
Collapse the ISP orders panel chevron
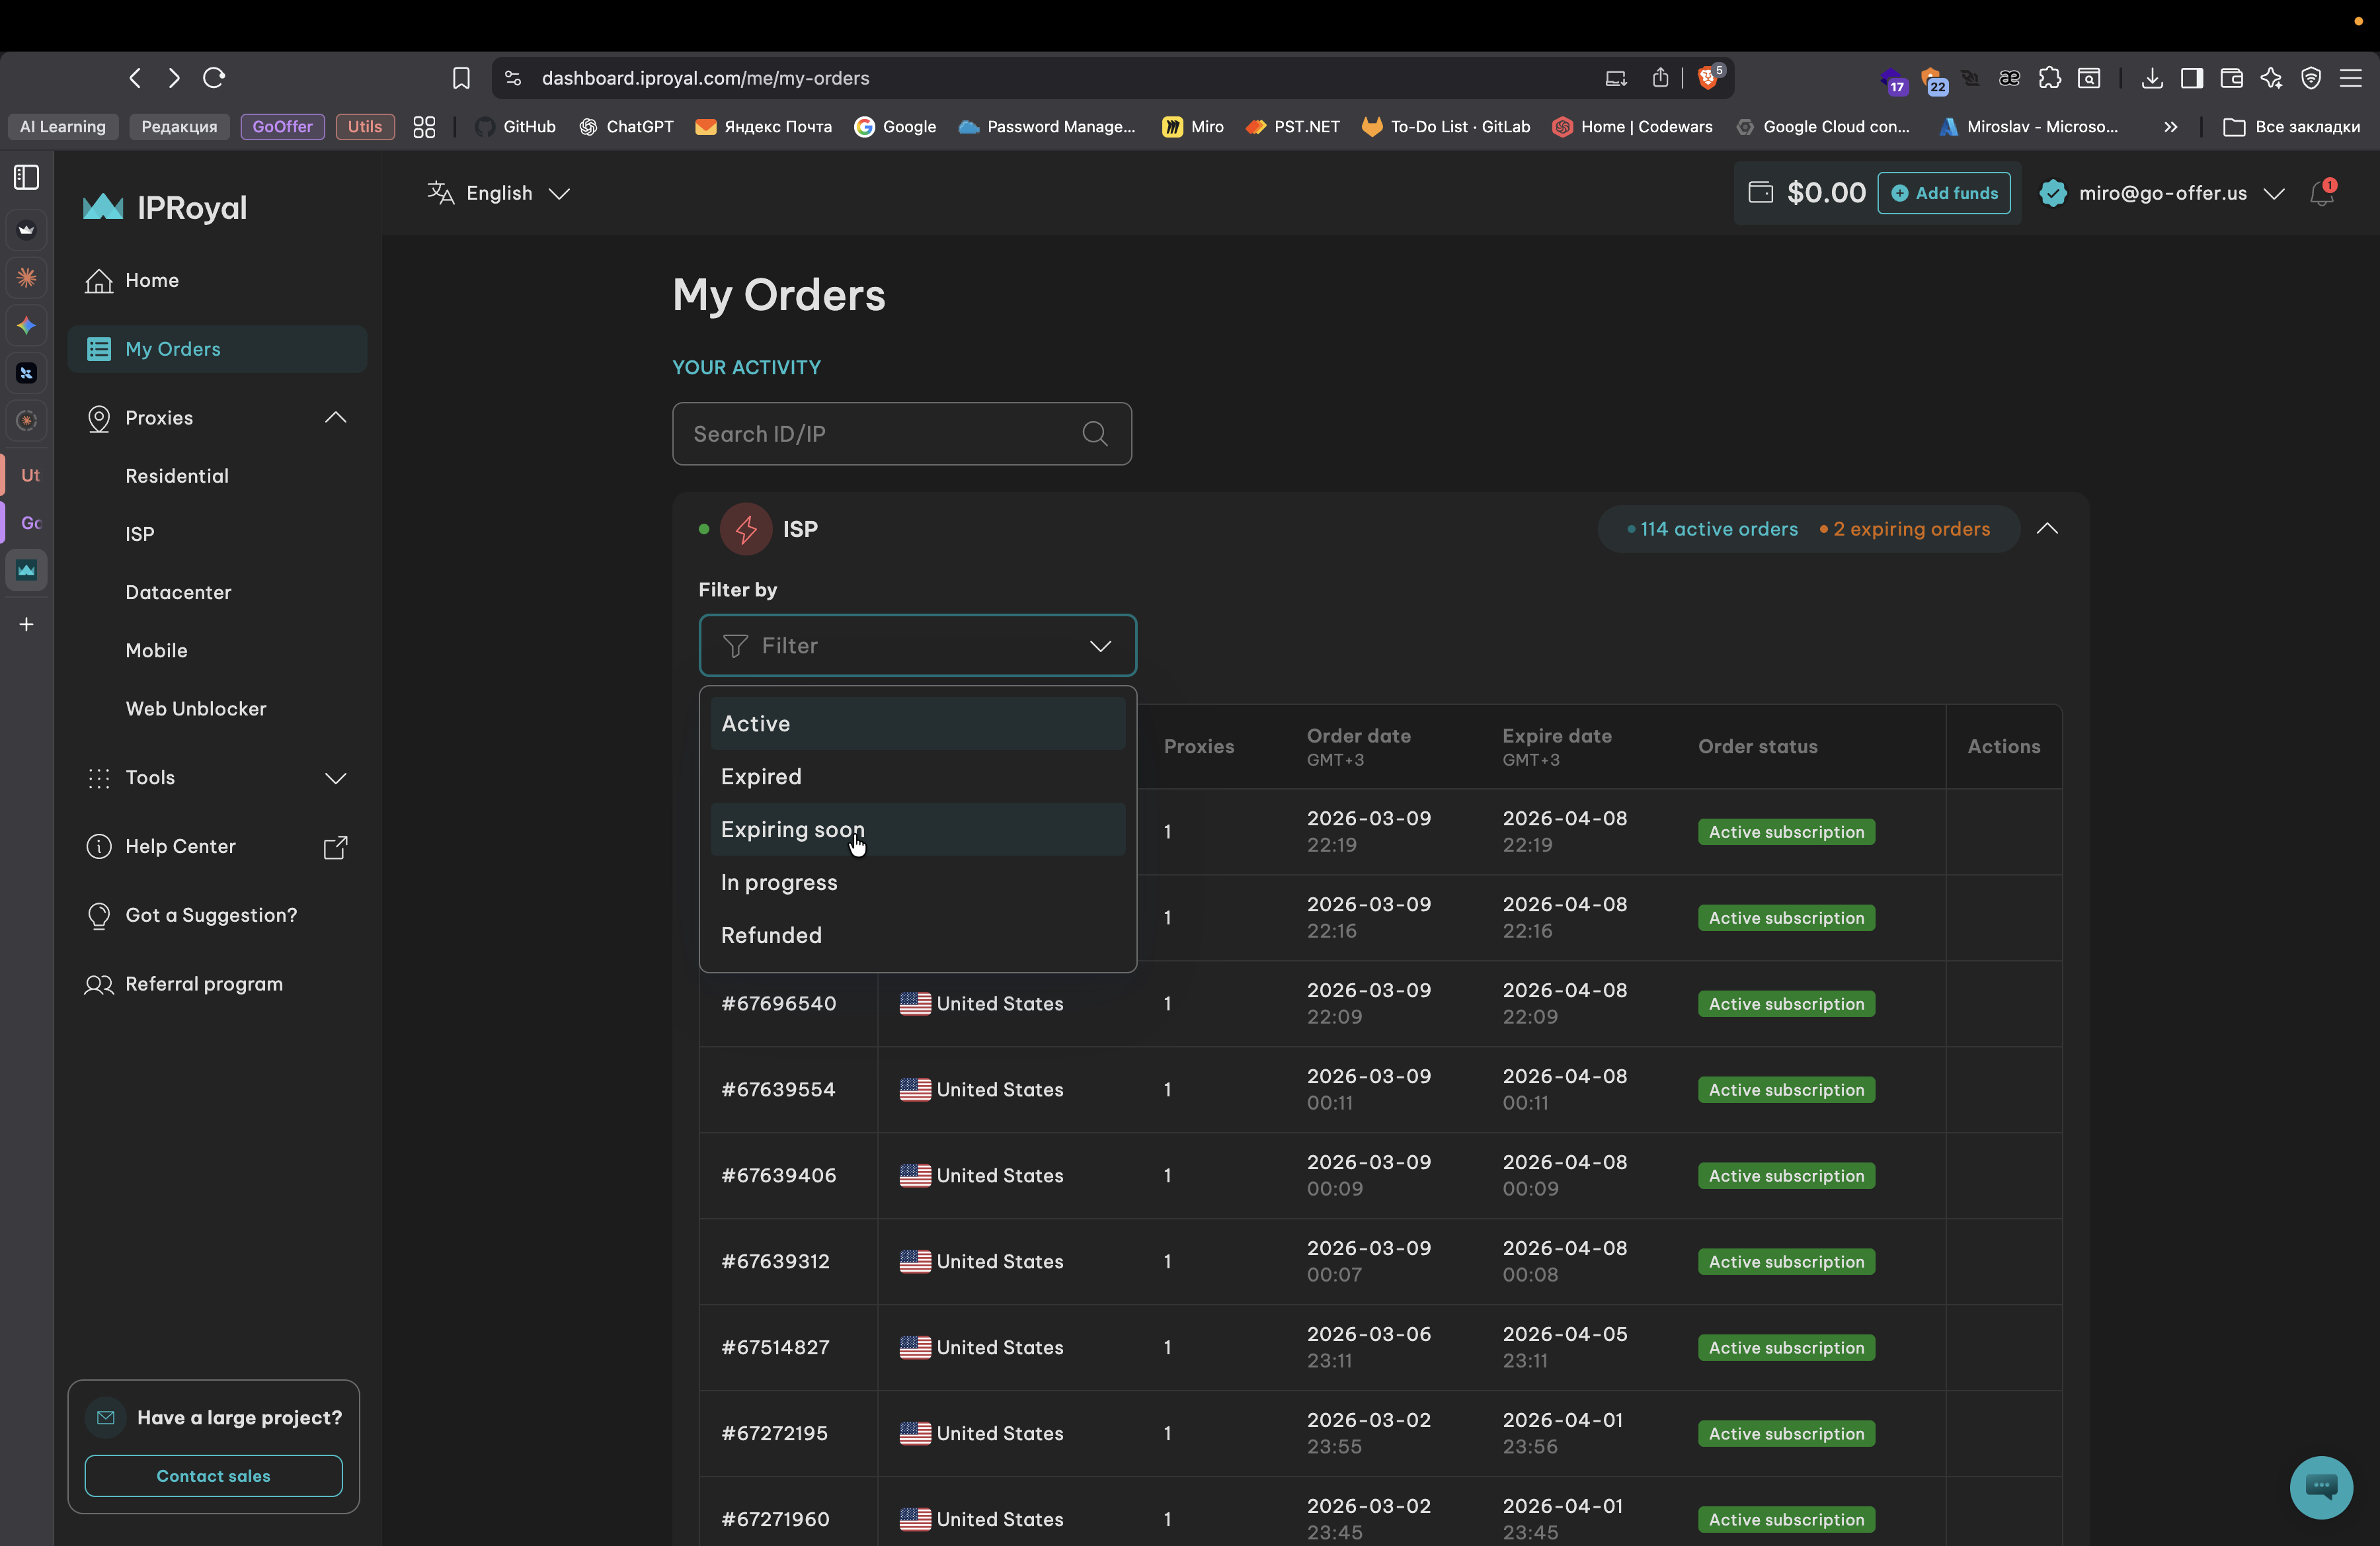[x=2047, y=529]
